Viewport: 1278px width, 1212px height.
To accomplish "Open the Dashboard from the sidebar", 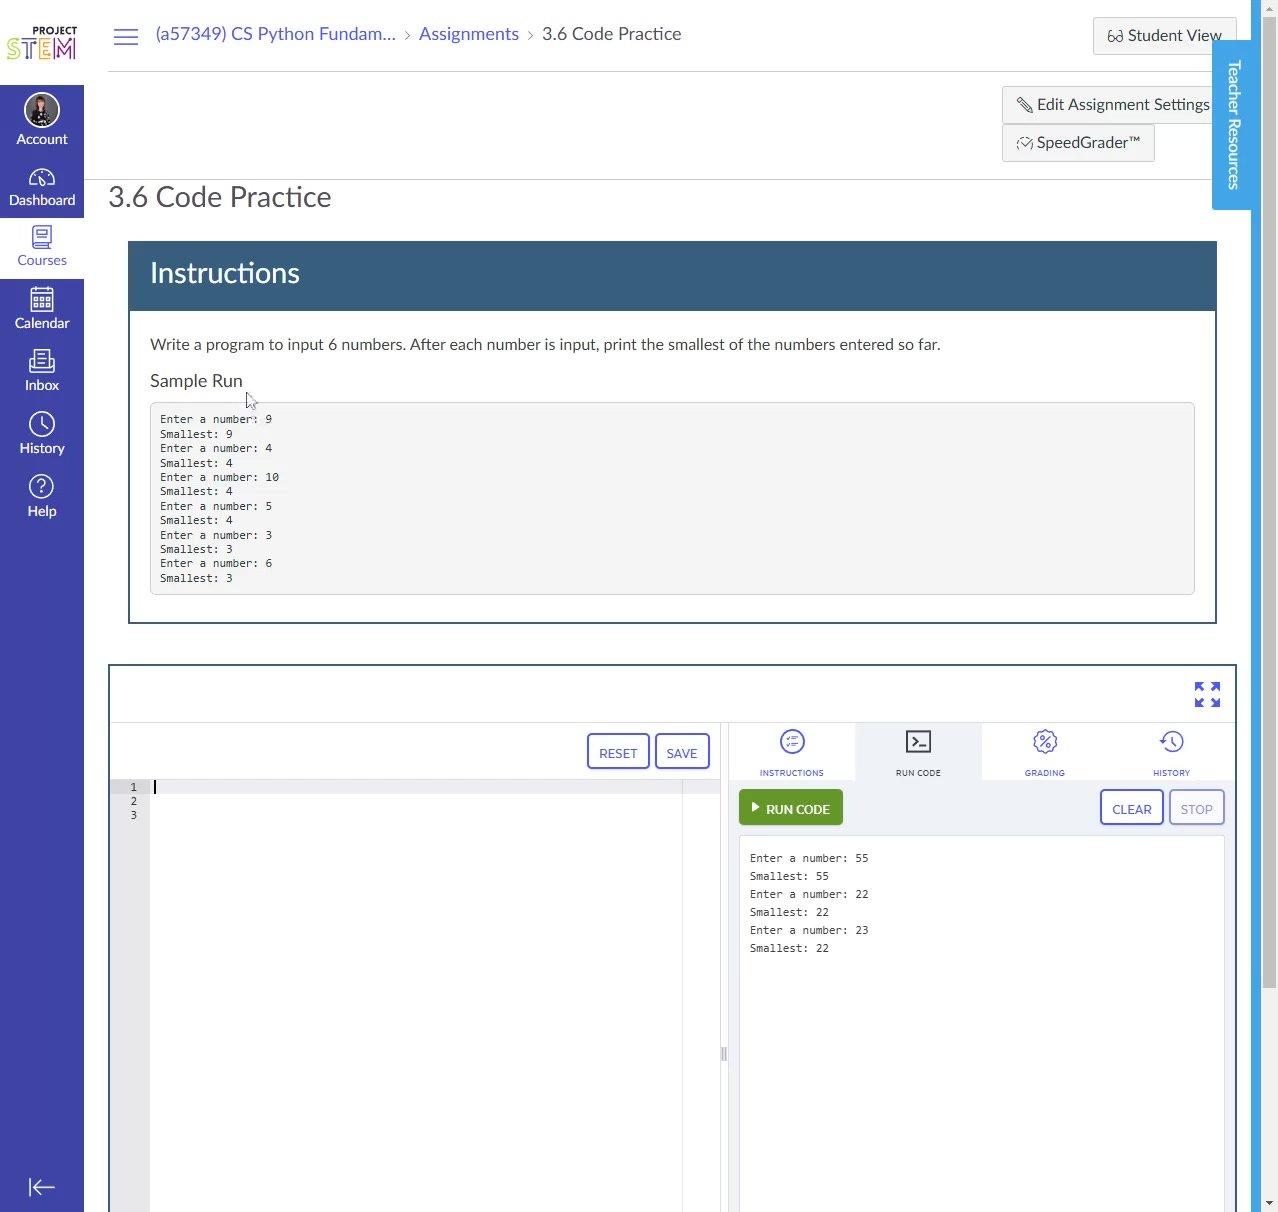I will tap(42, 187).
